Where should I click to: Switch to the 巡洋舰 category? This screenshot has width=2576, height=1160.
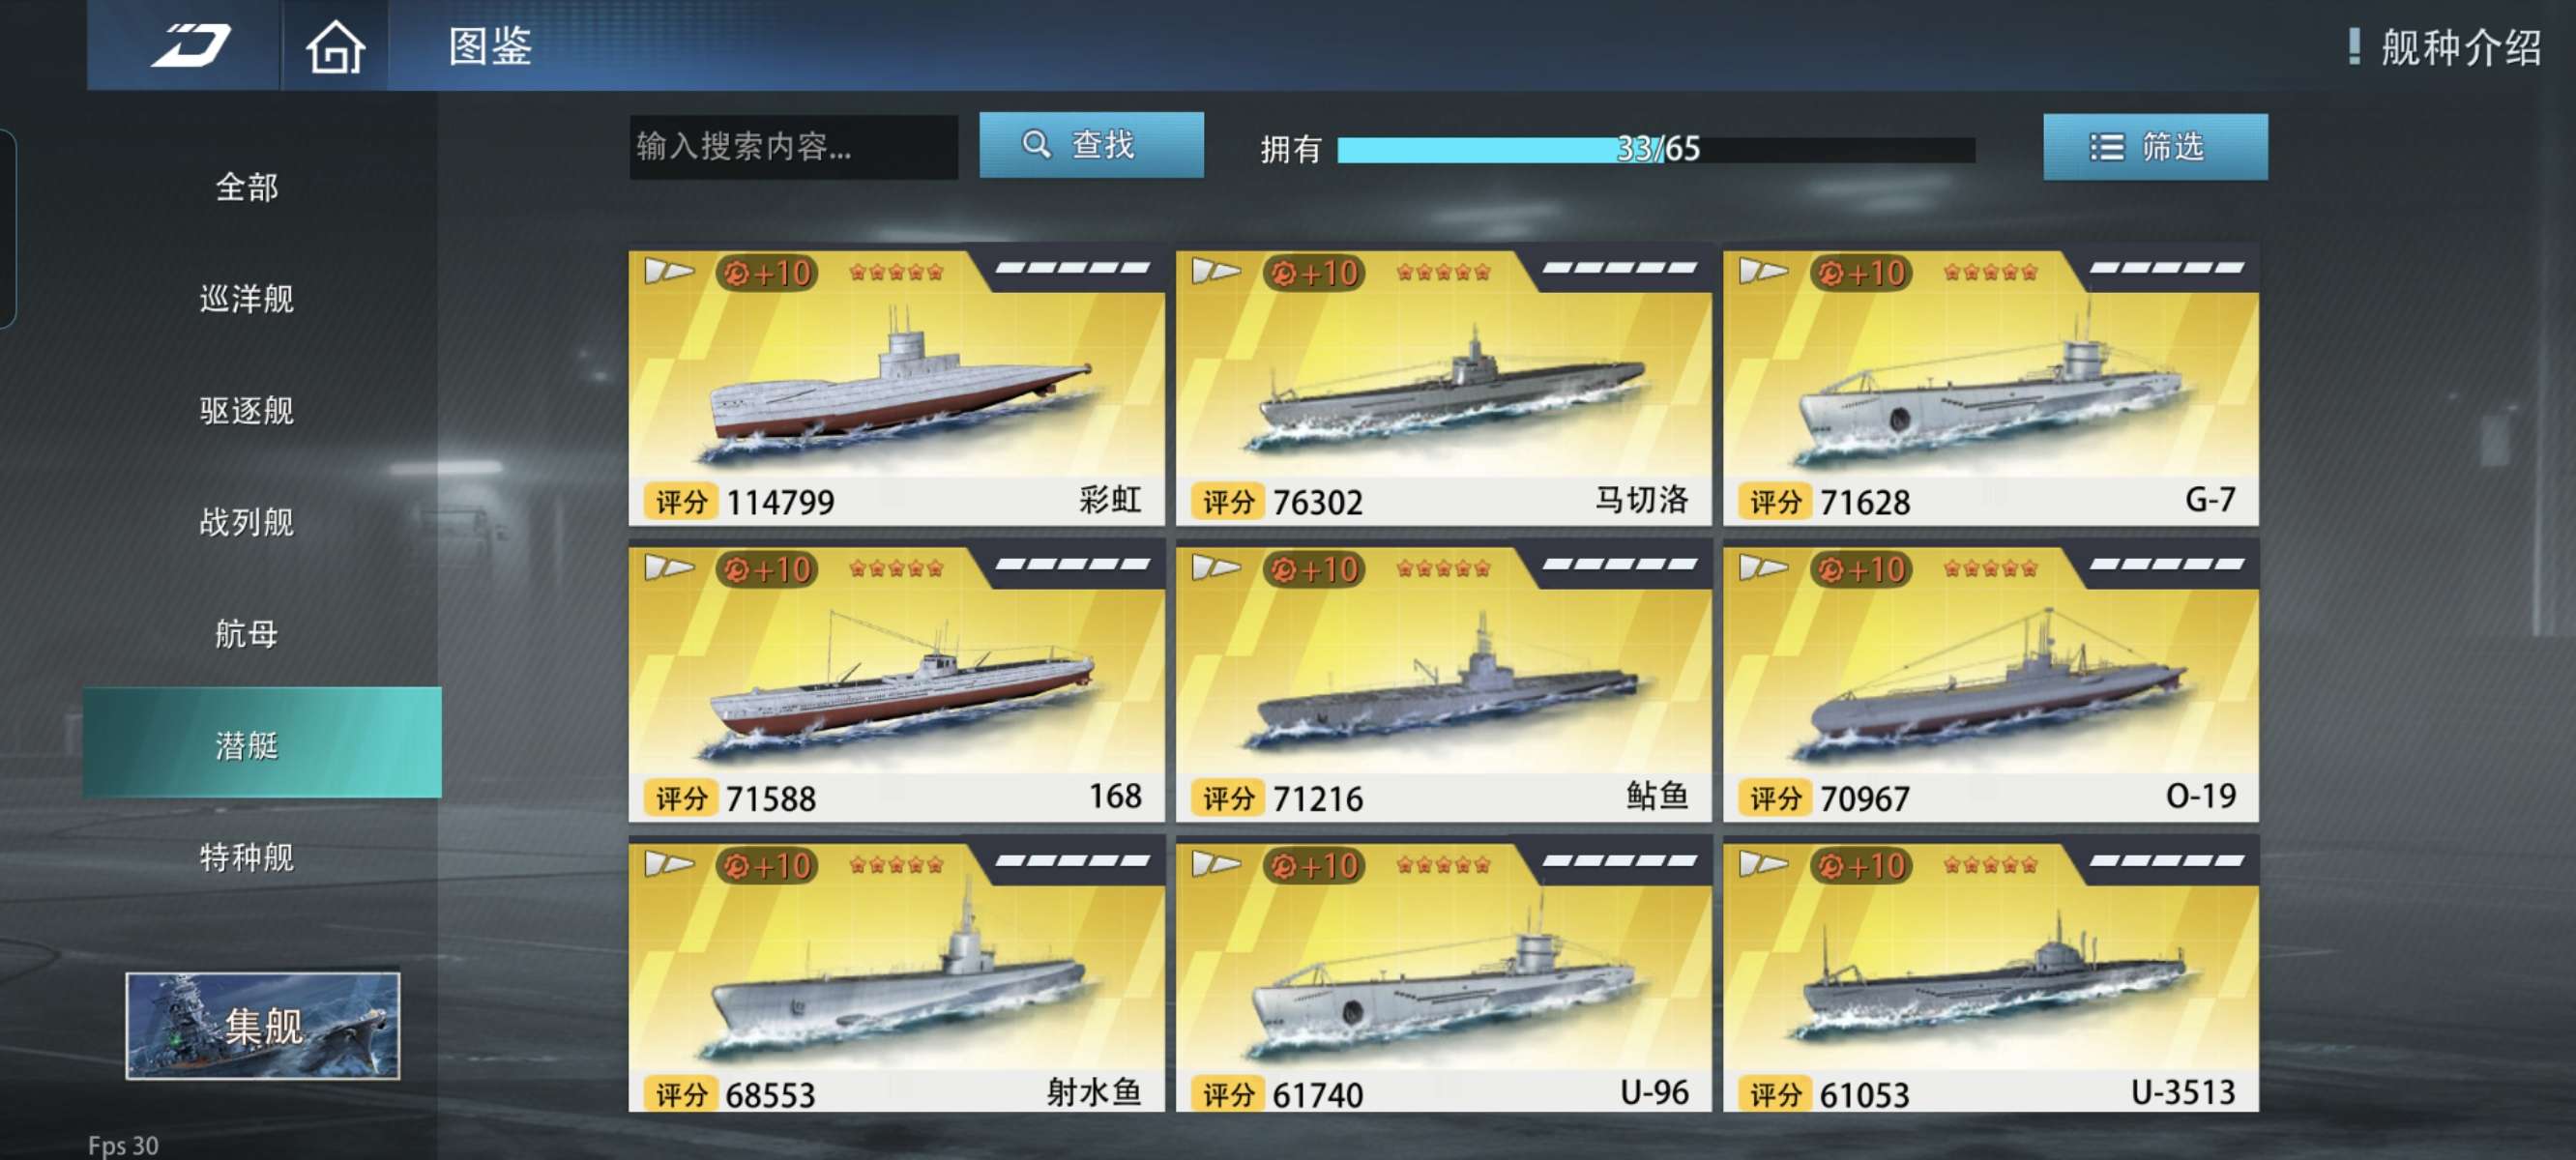coord(247,298)
